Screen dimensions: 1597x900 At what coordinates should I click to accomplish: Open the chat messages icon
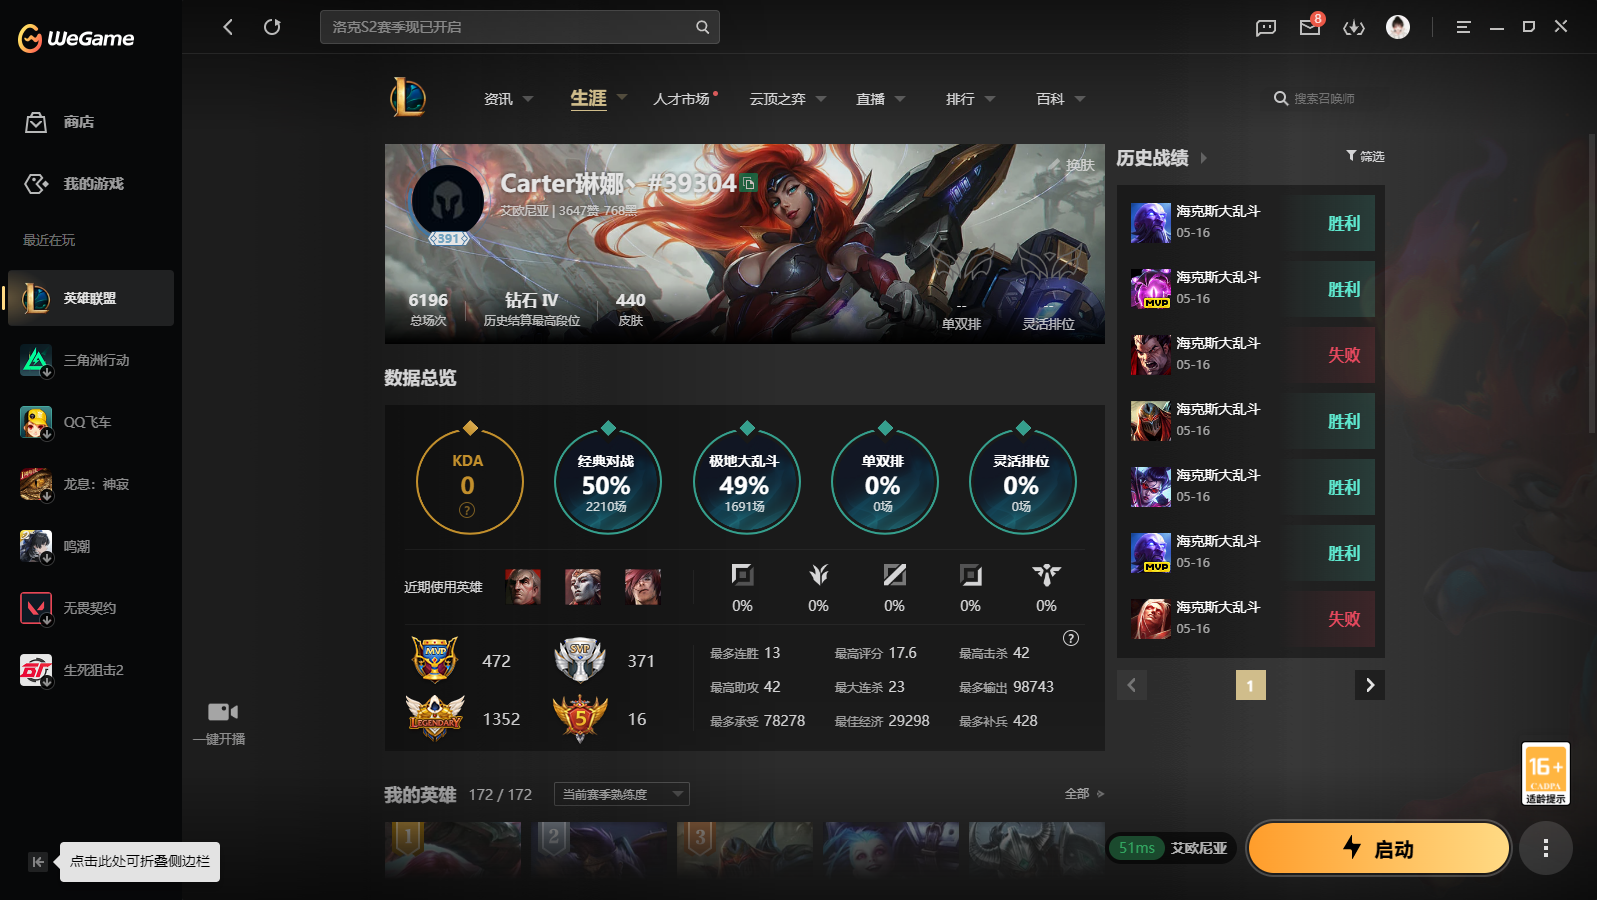point(1266,27)
